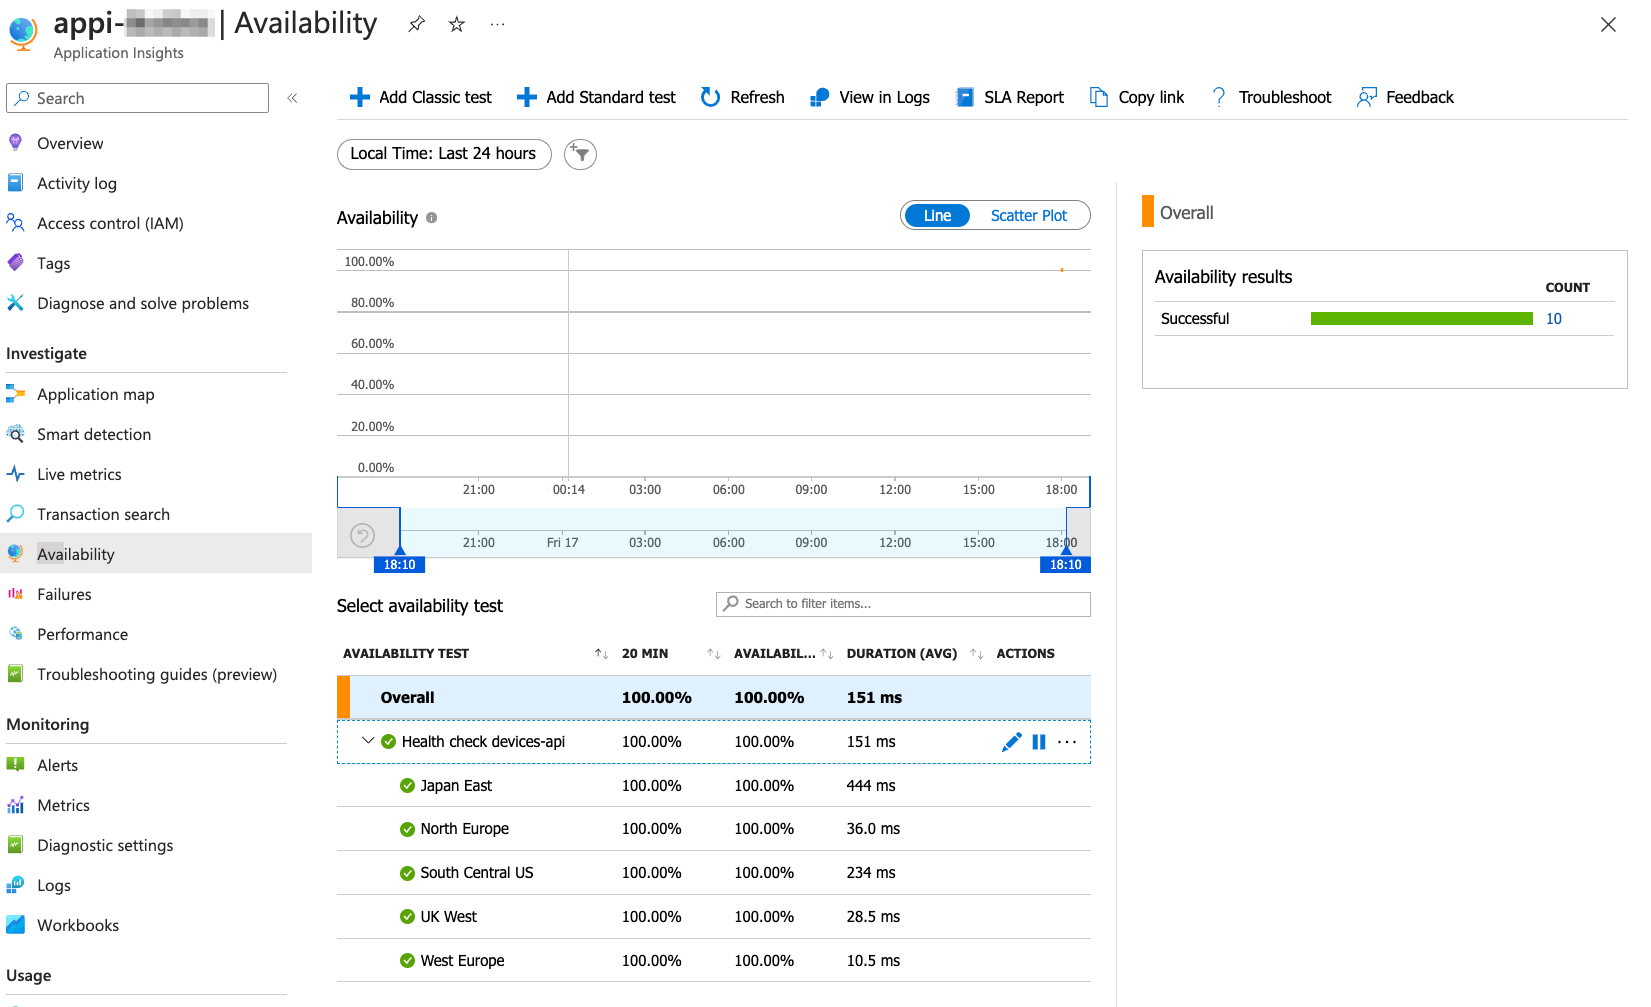Pin the Availability blade to dashboard
This screenshot has width=1651, height=1007.
417,24
